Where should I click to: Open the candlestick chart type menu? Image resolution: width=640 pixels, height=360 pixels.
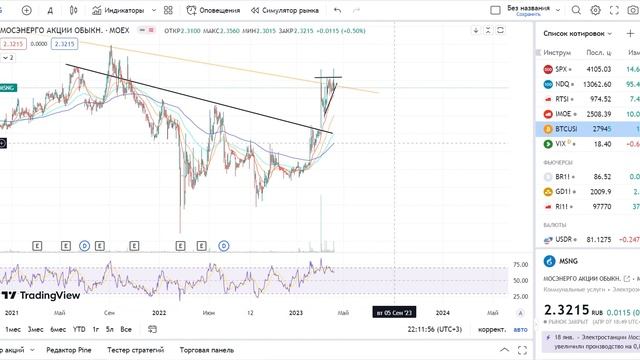(73, 10)
